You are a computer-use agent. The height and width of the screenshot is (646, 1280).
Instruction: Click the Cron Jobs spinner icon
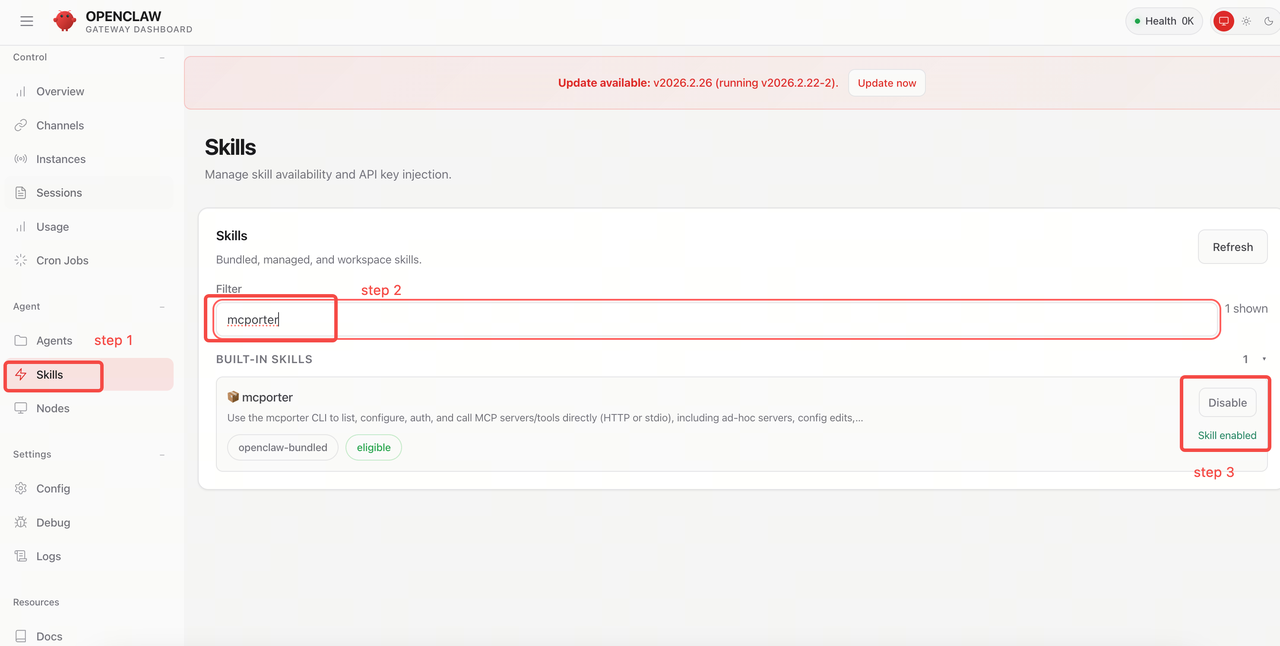pos(21,260)
